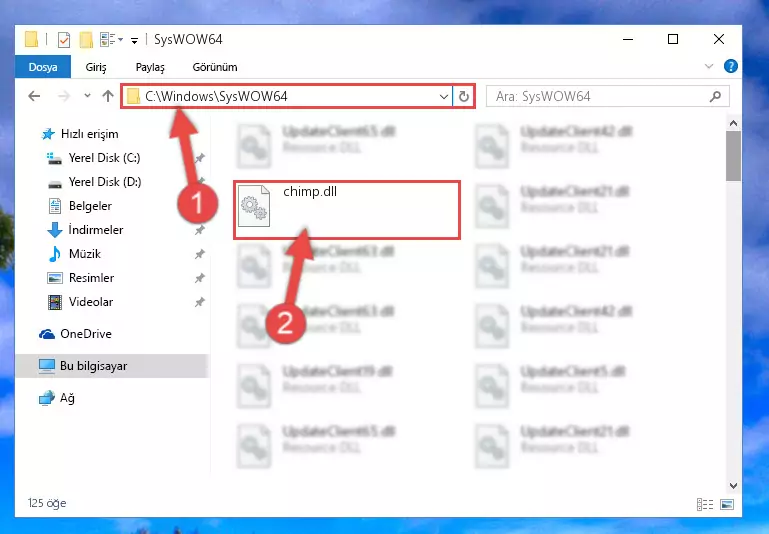This screenshot has width=769, height=534.
Task: Open Resimler in the sidebar
Action: point(91,278)
